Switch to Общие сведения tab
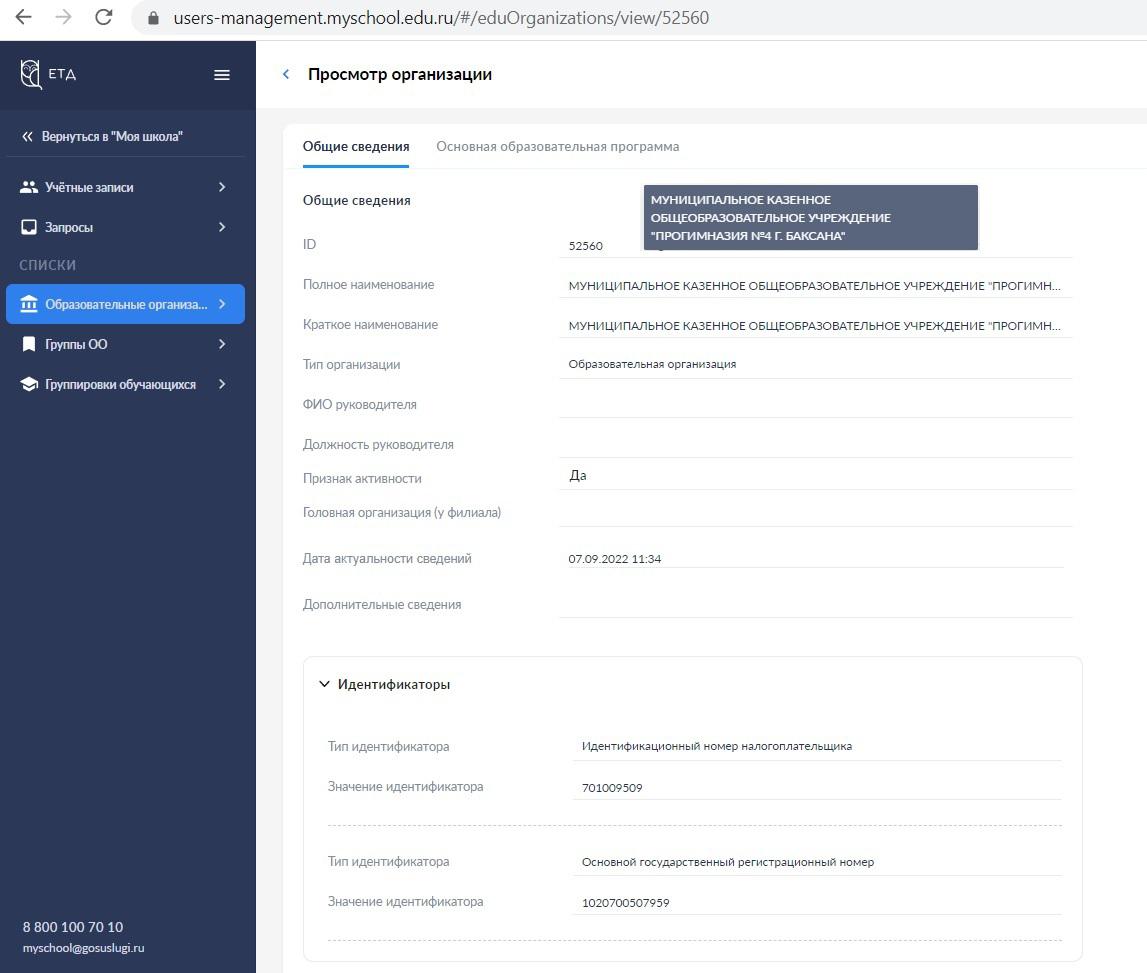Viewport: 1147px width, 973px height. [356, 146]
